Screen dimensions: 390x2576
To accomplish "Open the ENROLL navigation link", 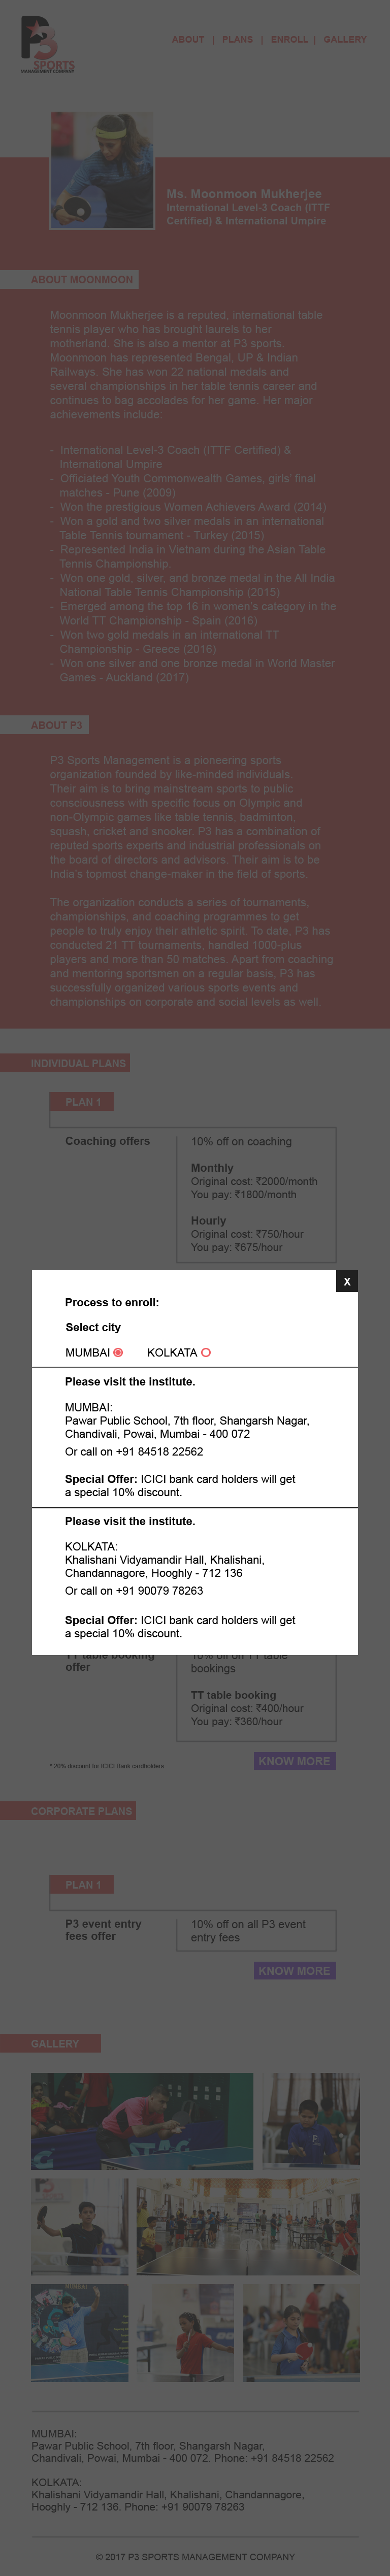I will [289, 40].
